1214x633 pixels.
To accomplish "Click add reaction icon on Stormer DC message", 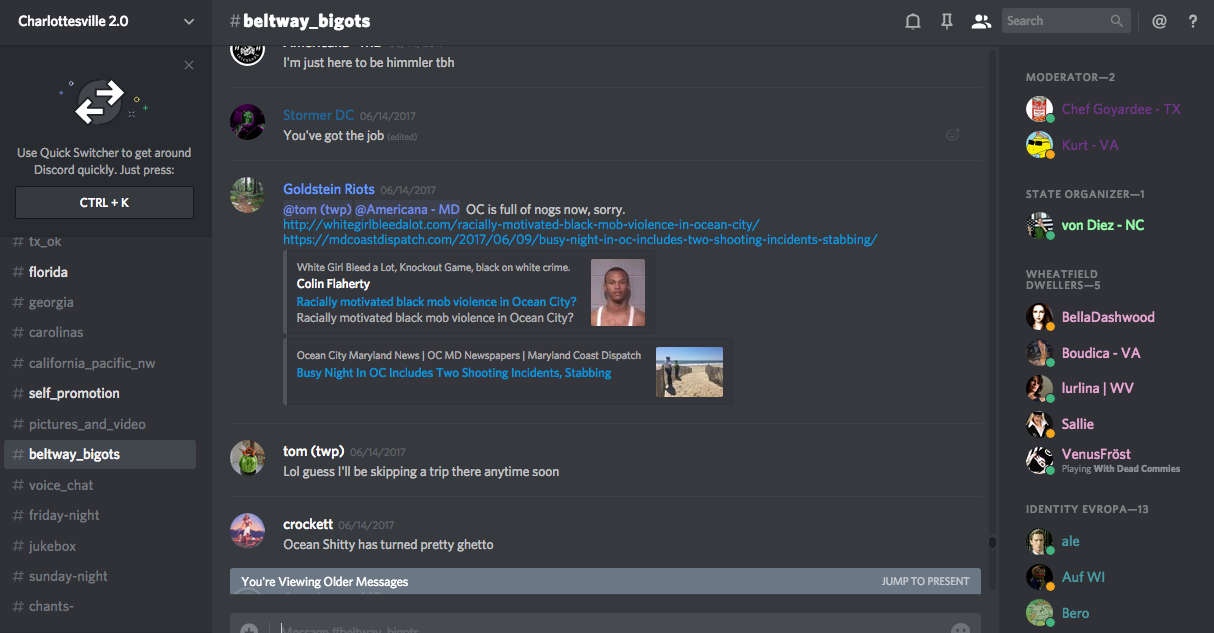I will coord(953,135).
